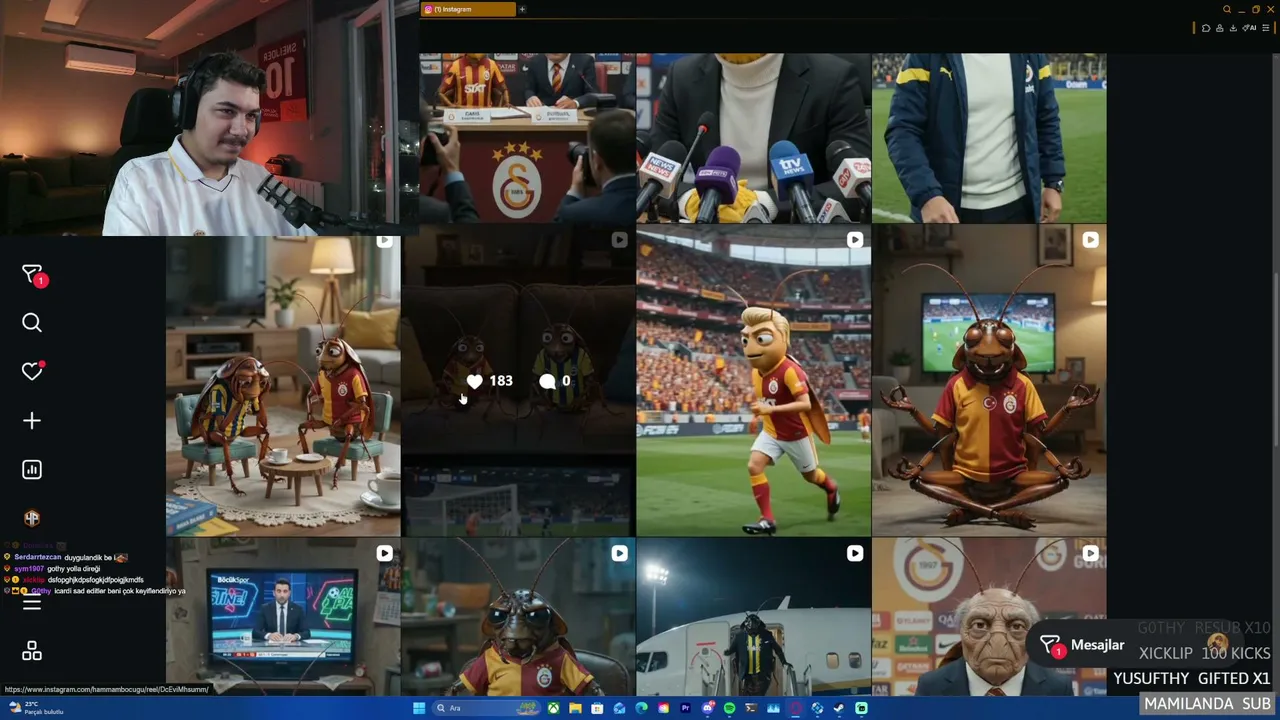The image size is (1280, 720).
Task: Open the AI assistant icon in browser toolbar
Action: coord(1250,28)
